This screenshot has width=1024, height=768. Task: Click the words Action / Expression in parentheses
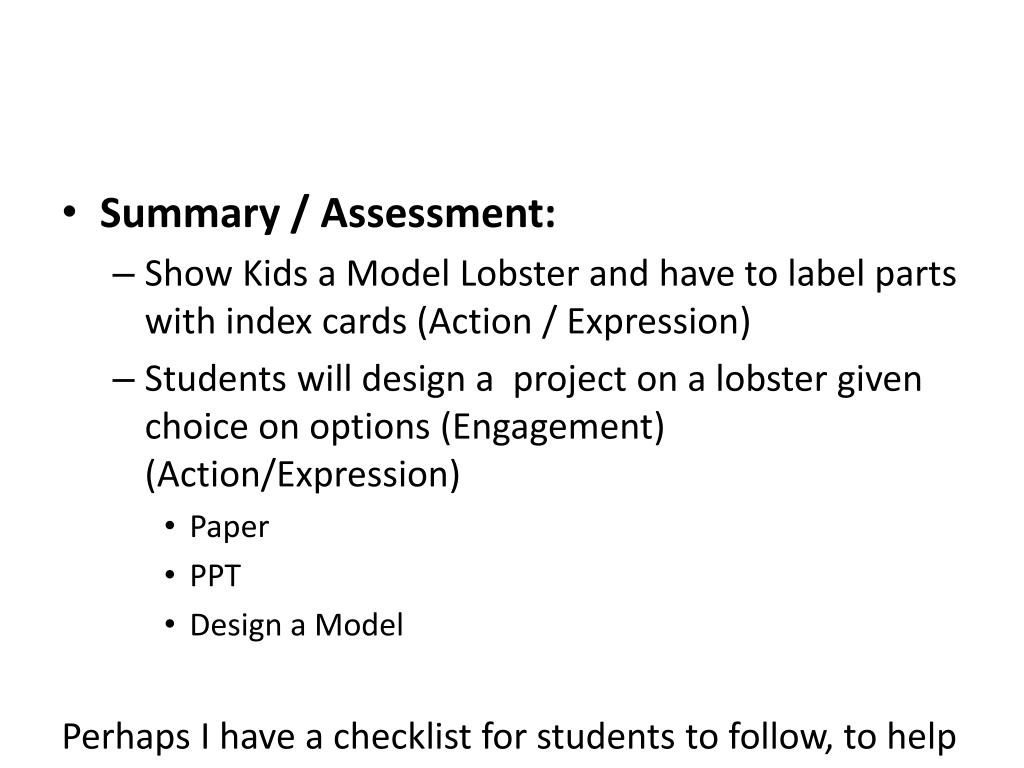(584, 321)
